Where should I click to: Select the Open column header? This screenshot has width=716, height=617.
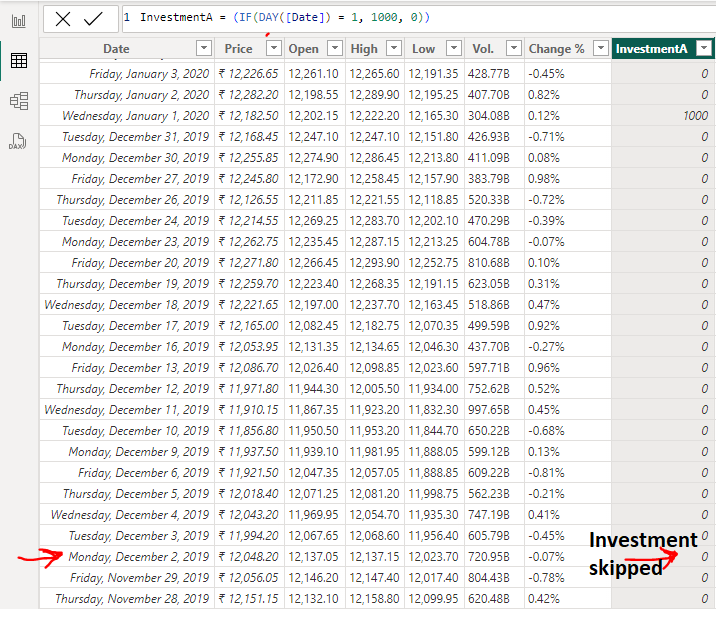pyautogui.click(x=304, y=48)
